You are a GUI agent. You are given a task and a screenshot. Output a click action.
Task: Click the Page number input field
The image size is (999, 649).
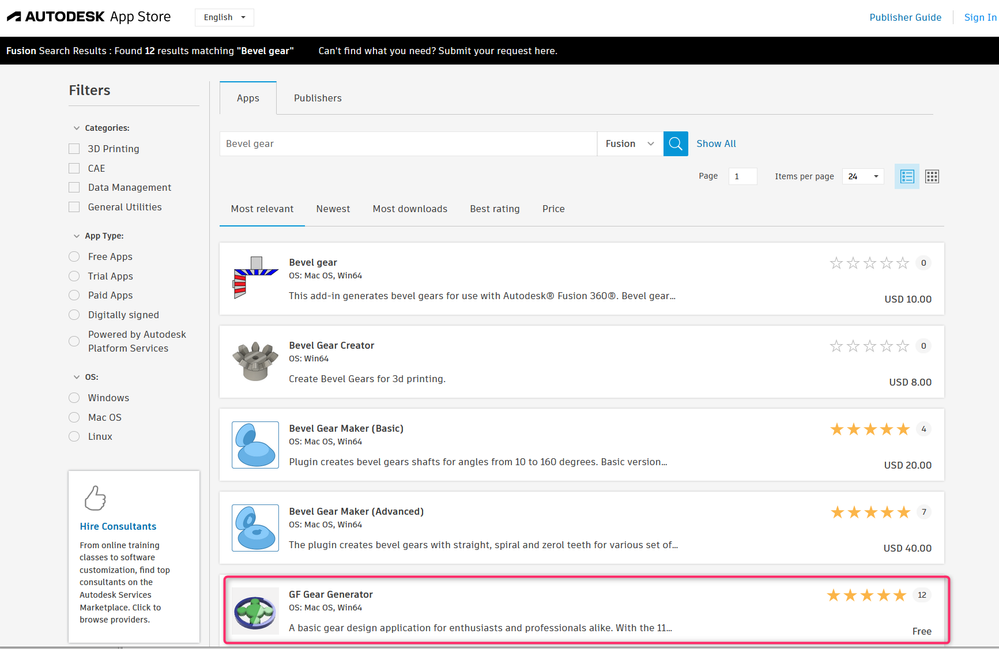tap(742, 176)
